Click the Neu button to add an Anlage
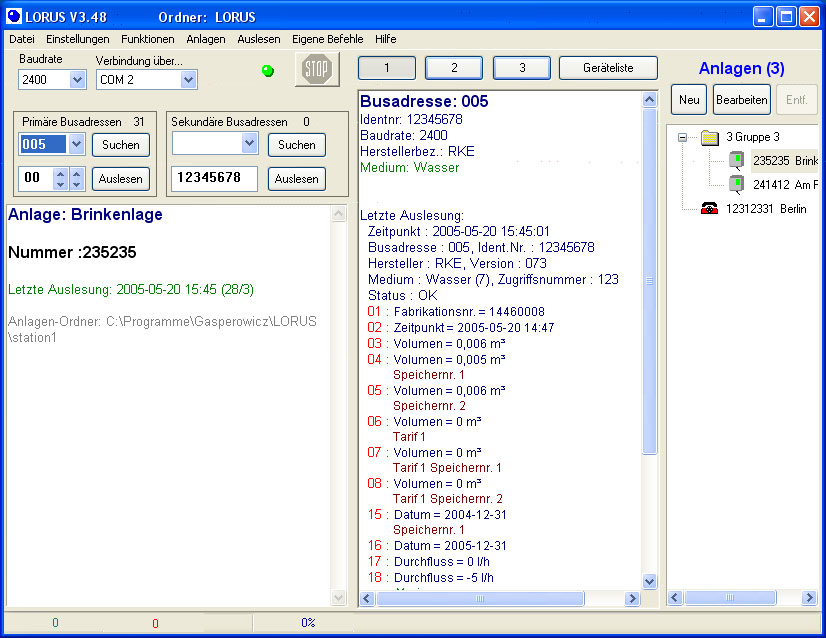Viewport: 826px width, 638px height. (x=688, y=100)
